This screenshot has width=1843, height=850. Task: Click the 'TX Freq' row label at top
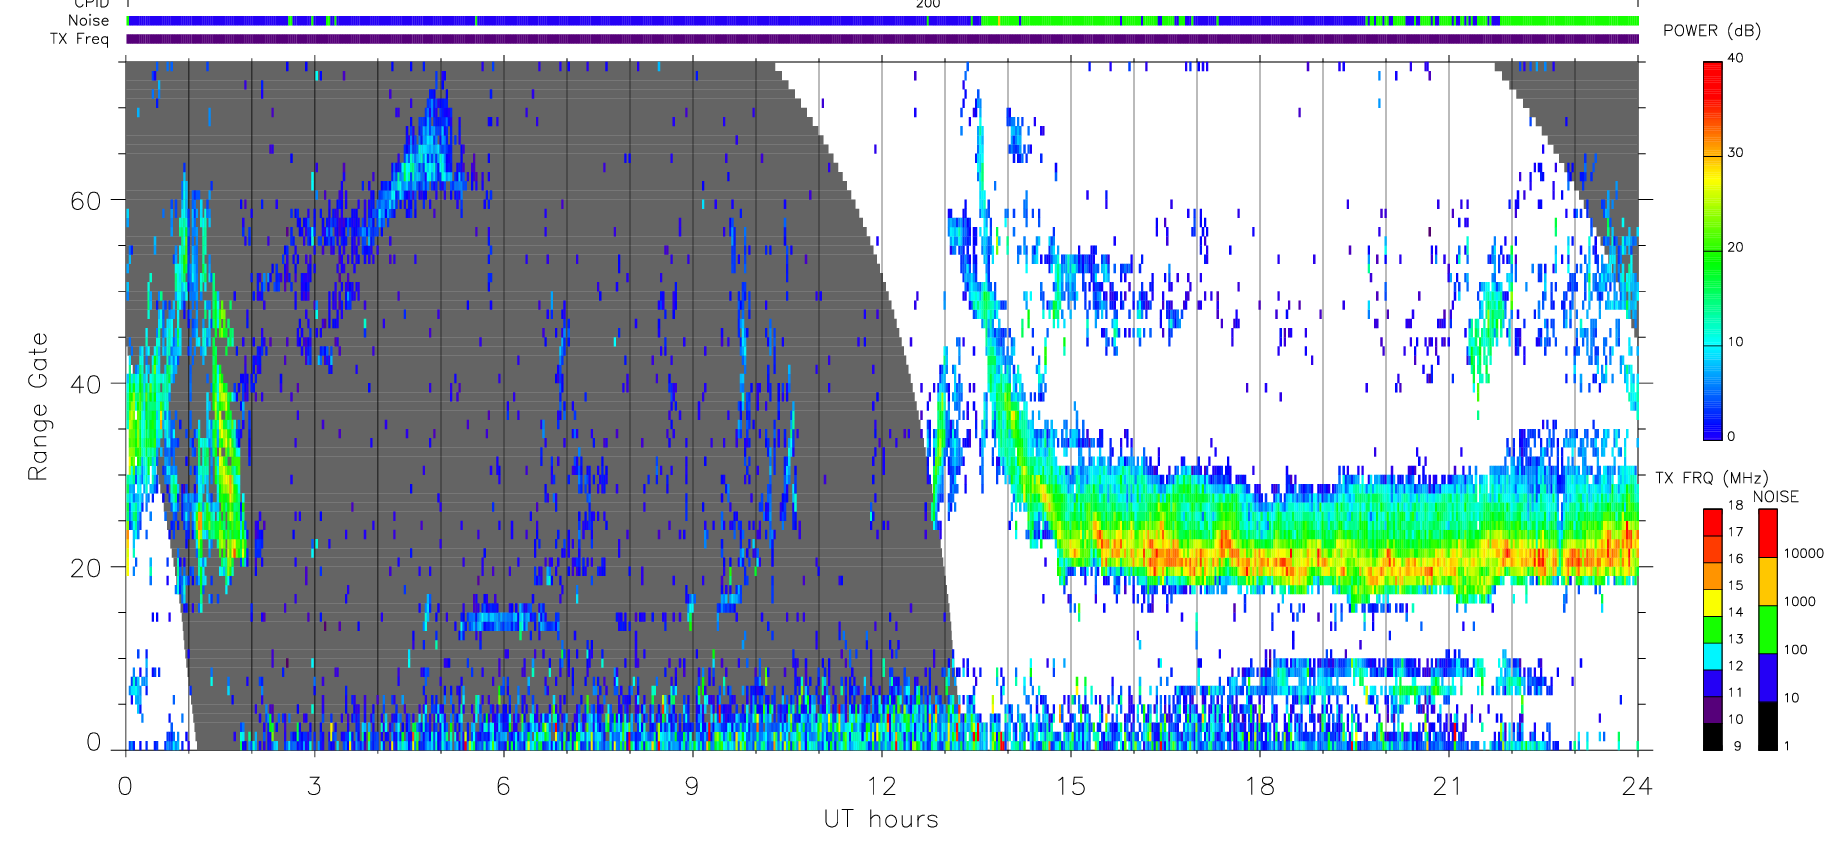coord(80,39)
